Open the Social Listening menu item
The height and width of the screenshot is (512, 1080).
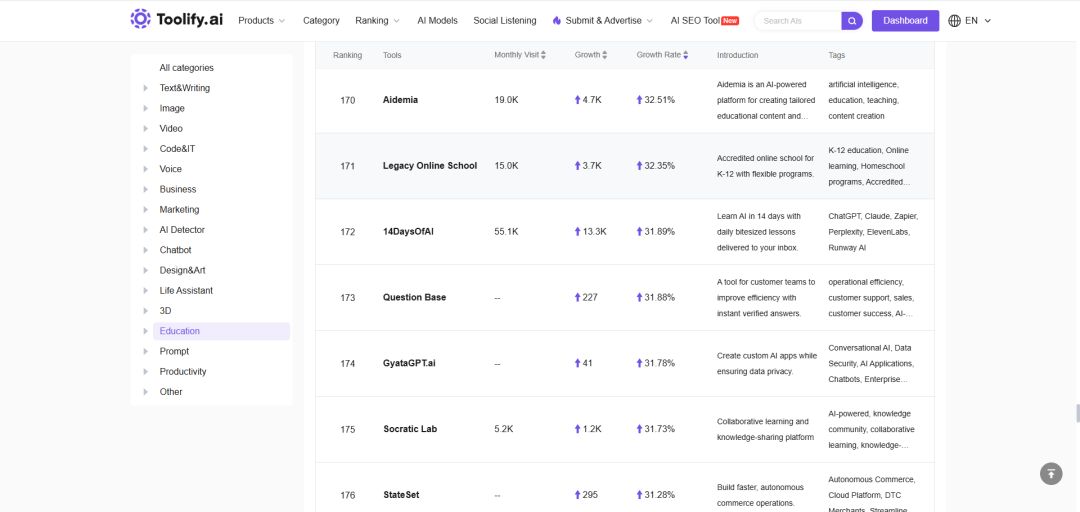coord(505,21)
